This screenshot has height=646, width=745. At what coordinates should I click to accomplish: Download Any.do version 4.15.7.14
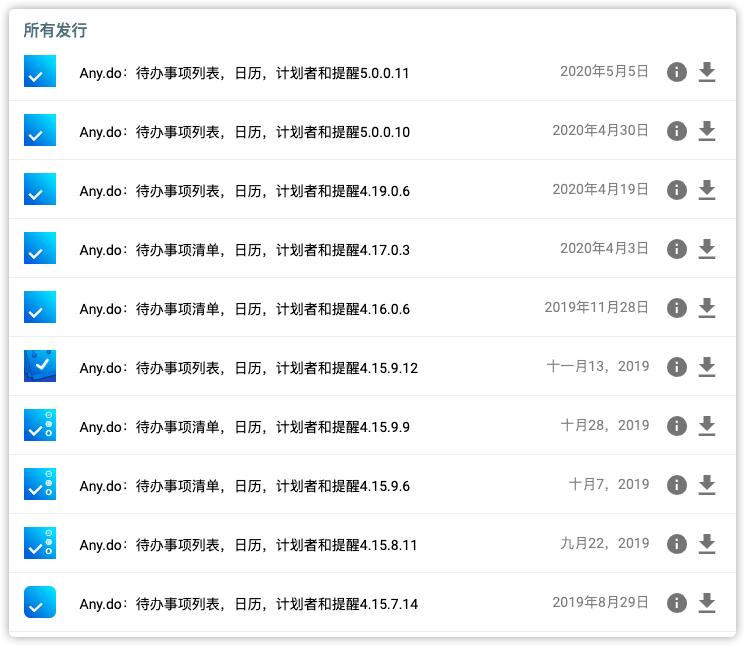point(707,603)
